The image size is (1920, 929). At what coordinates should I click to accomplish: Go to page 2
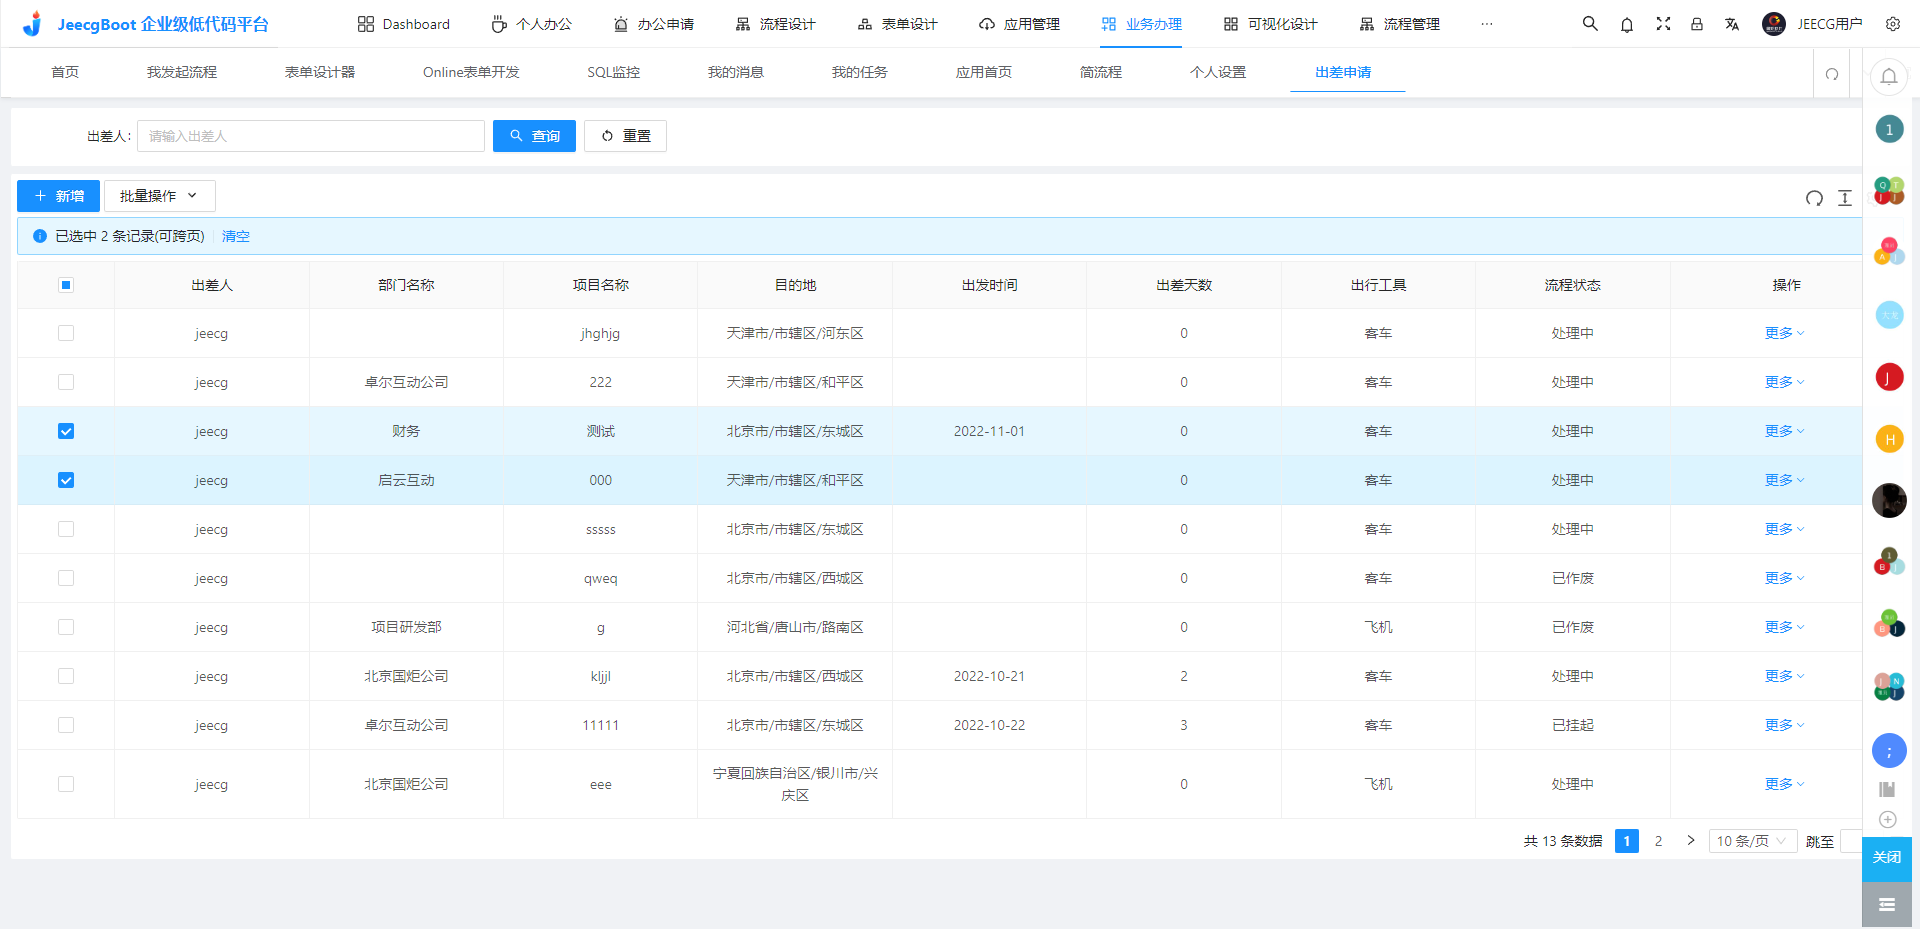click(x=1658, y=841)
